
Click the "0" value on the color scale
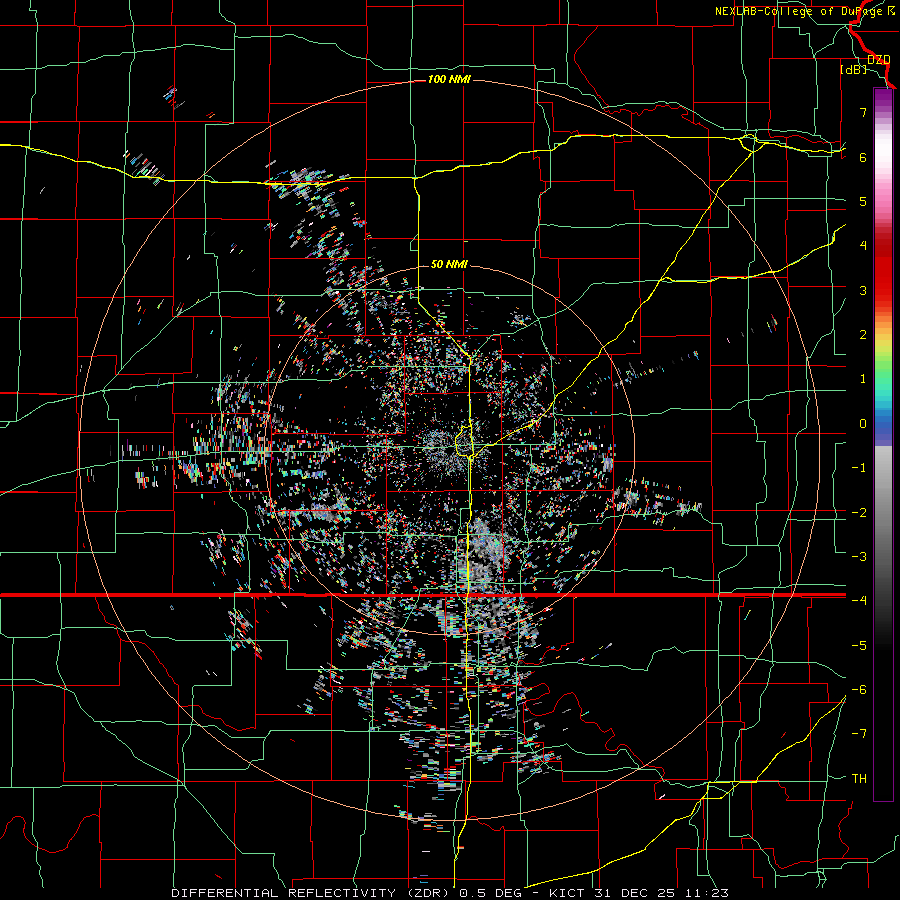pyautogui.click(x=863, y=424)
